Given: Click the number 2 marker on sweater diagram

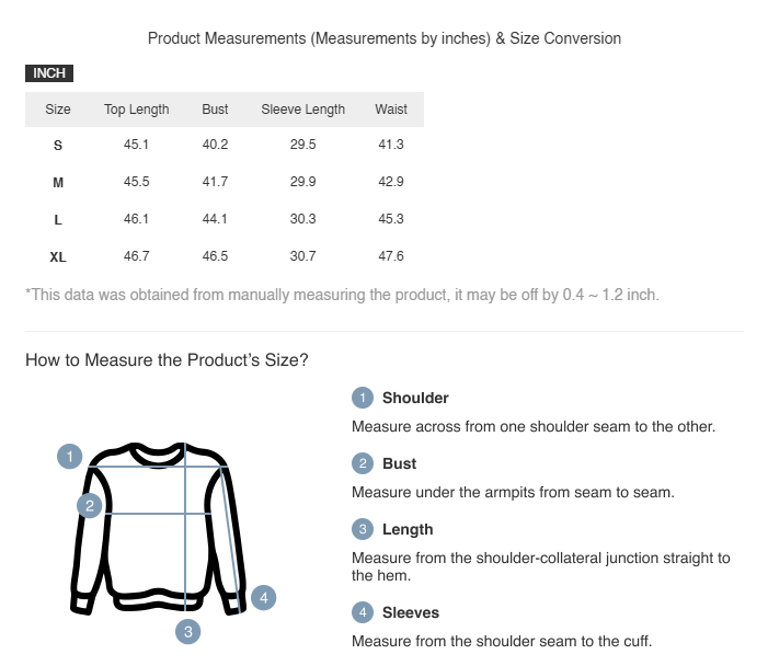Looking at the screenshot, I should (x=90, y=506).
